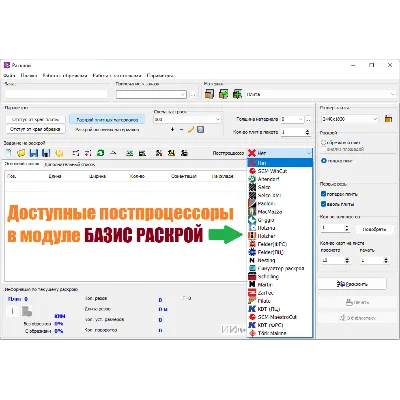Select the filled blue radio button in right panel
The height and width of the screenshot is (400, 400).
pos(323,161)
